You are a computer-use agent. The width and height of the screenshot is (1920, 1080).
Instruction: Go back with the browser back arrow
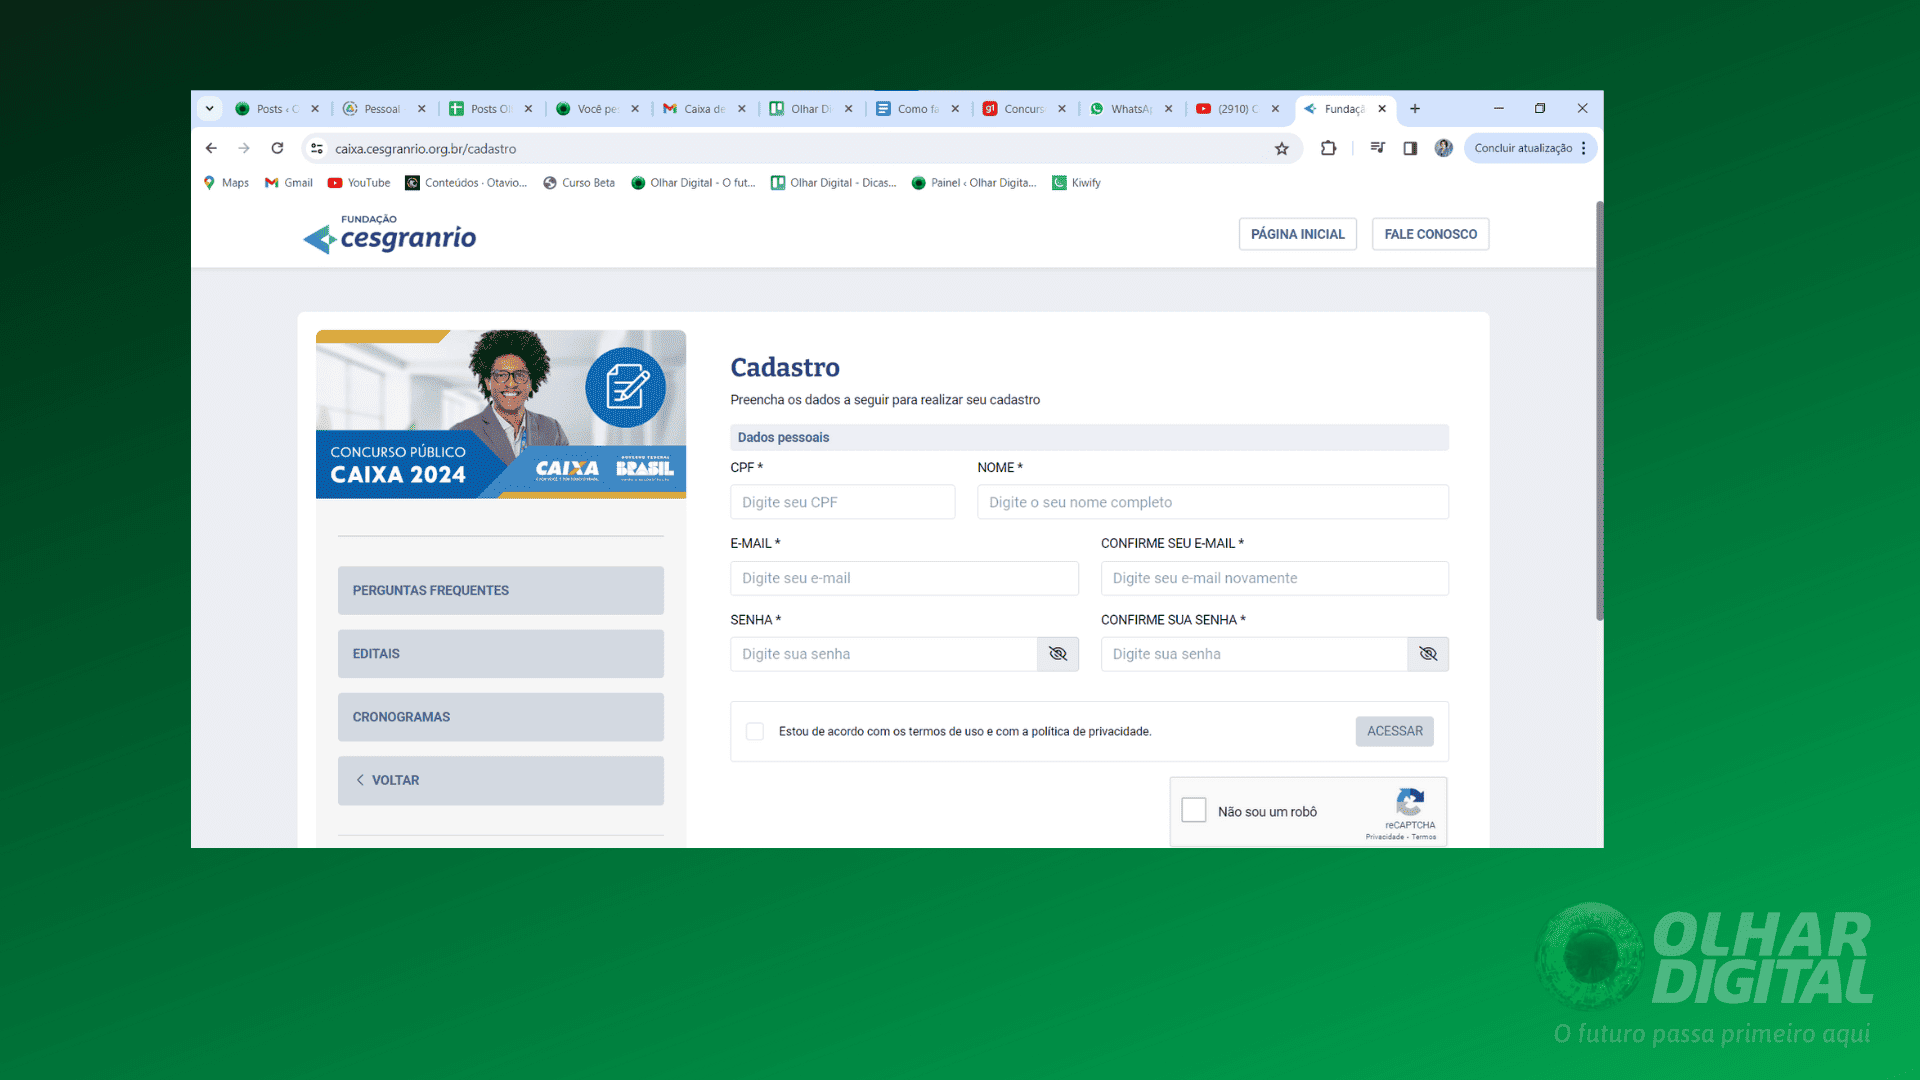(211, 148)
